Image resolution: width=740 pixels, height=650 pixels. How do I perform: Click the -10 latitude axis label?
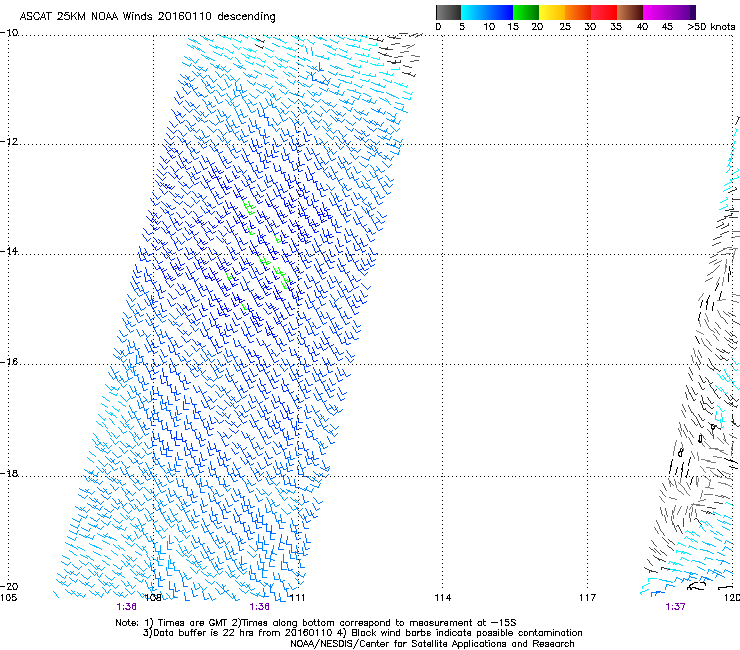tap(9, 32)
